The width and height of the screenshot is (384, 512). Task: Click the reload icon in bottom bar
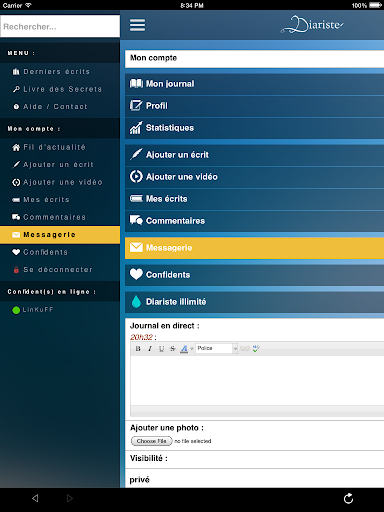tap(348, 499)
